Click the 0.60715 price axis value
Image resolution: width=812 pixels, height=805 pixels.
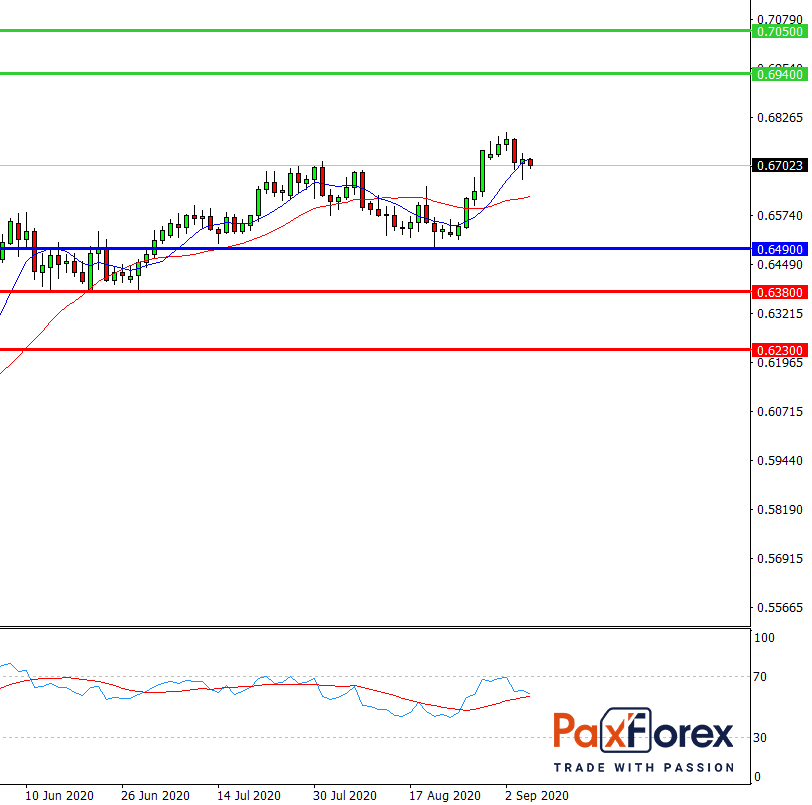780,412
